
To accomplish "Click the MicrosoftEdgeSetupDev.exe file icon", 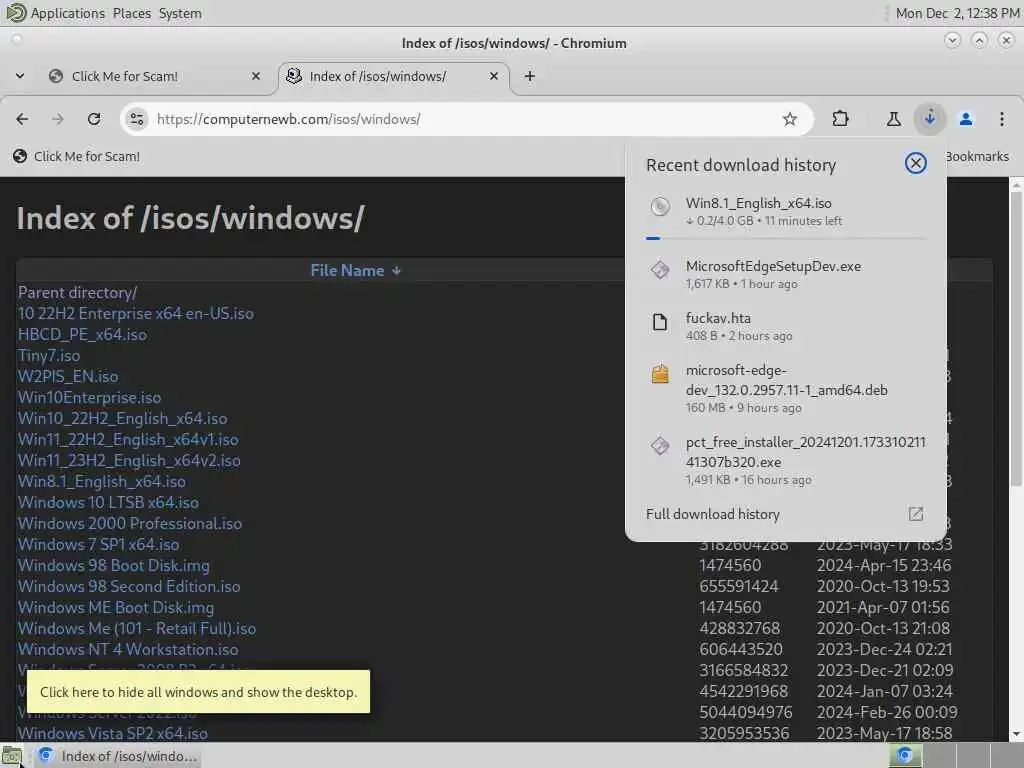I will (660, 270).
